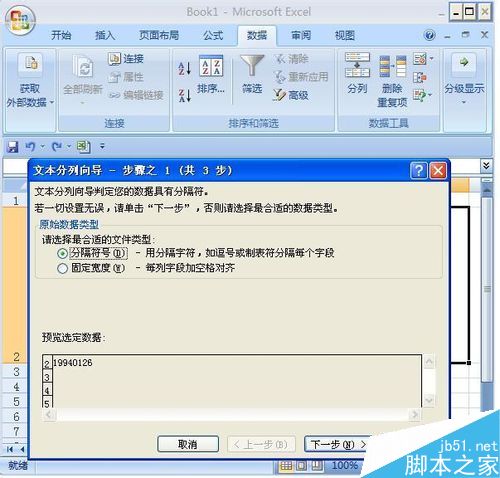Open the View tab

pos(344,35)
